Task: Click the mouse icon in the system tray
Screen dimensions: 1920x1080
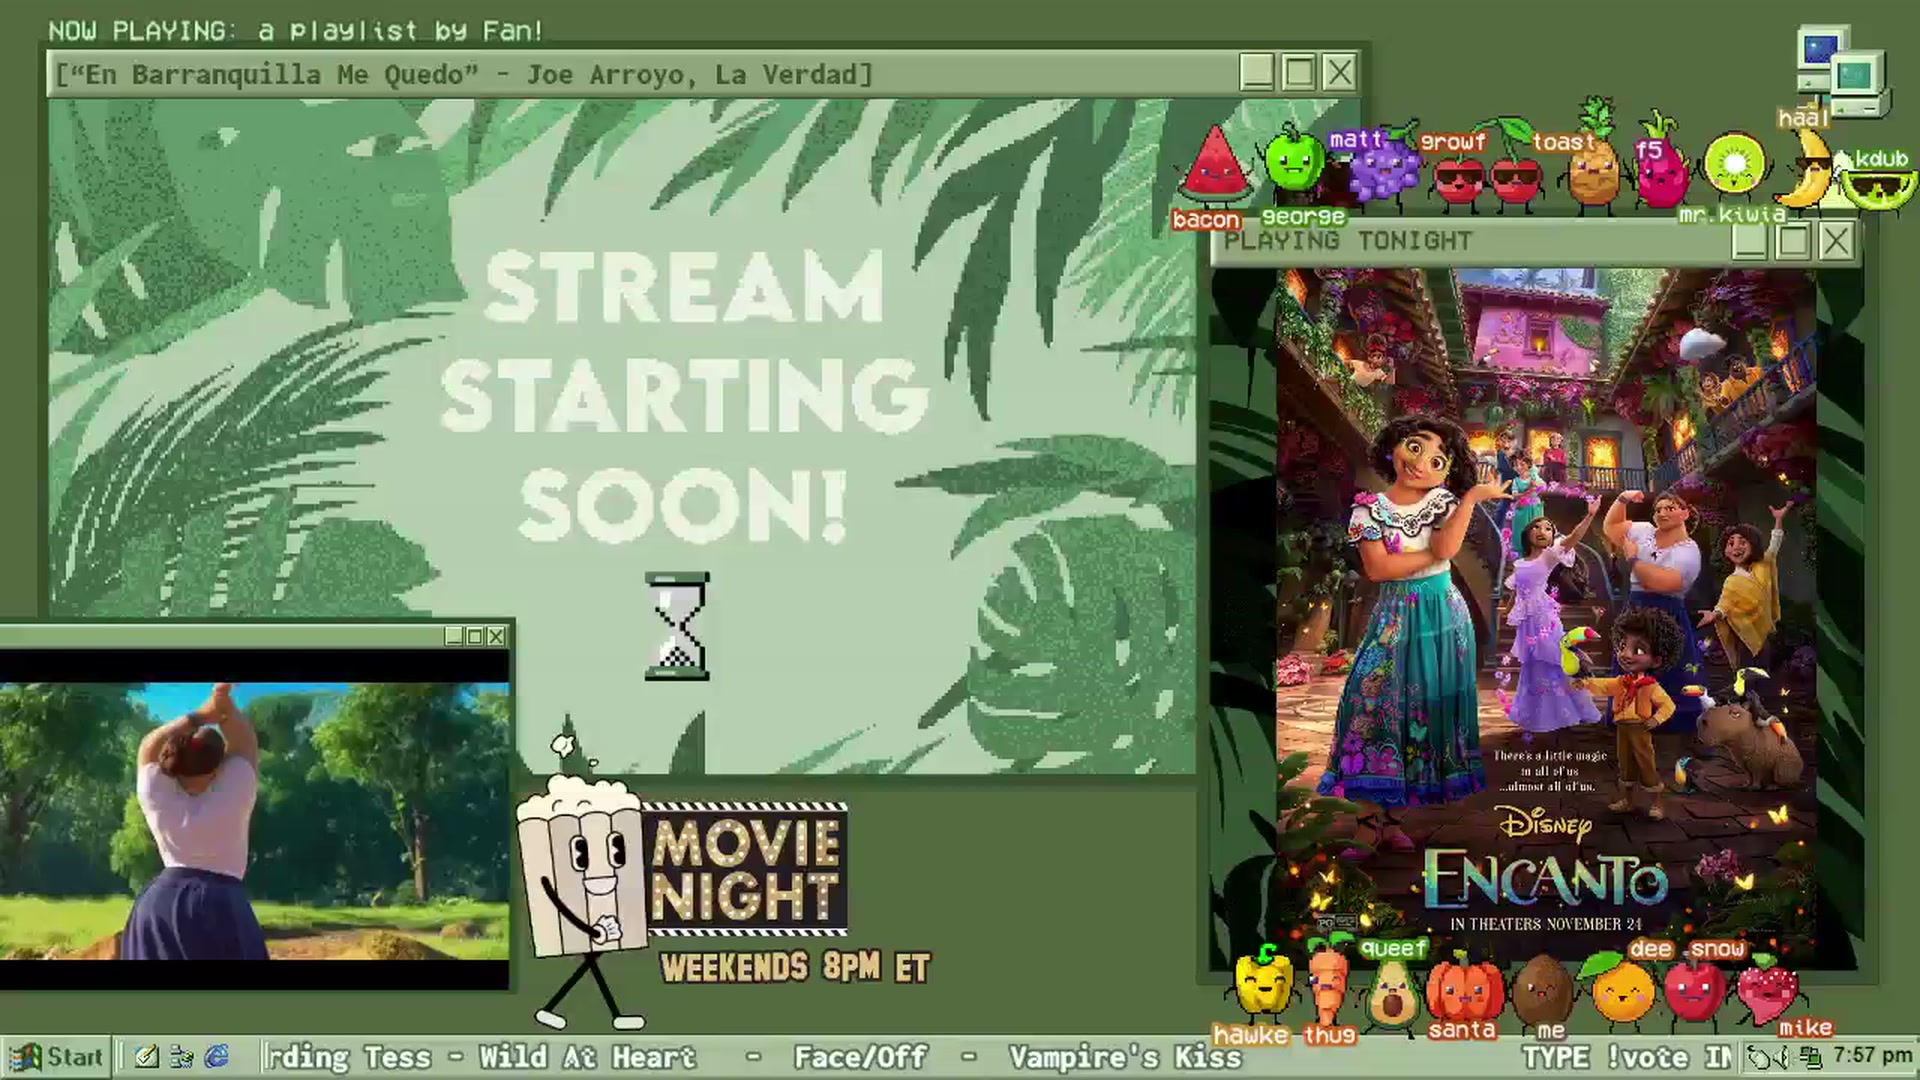Action: [x=1758, y=1057]
